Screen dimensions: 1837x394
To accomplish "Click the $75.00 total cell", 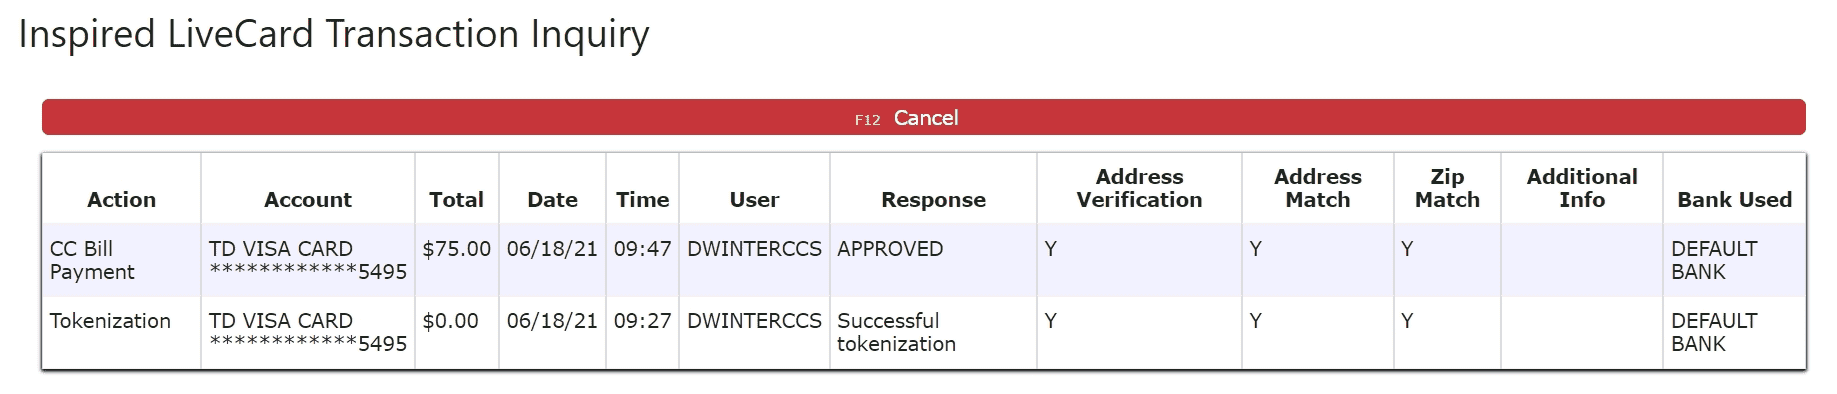I will click(456, 249).
